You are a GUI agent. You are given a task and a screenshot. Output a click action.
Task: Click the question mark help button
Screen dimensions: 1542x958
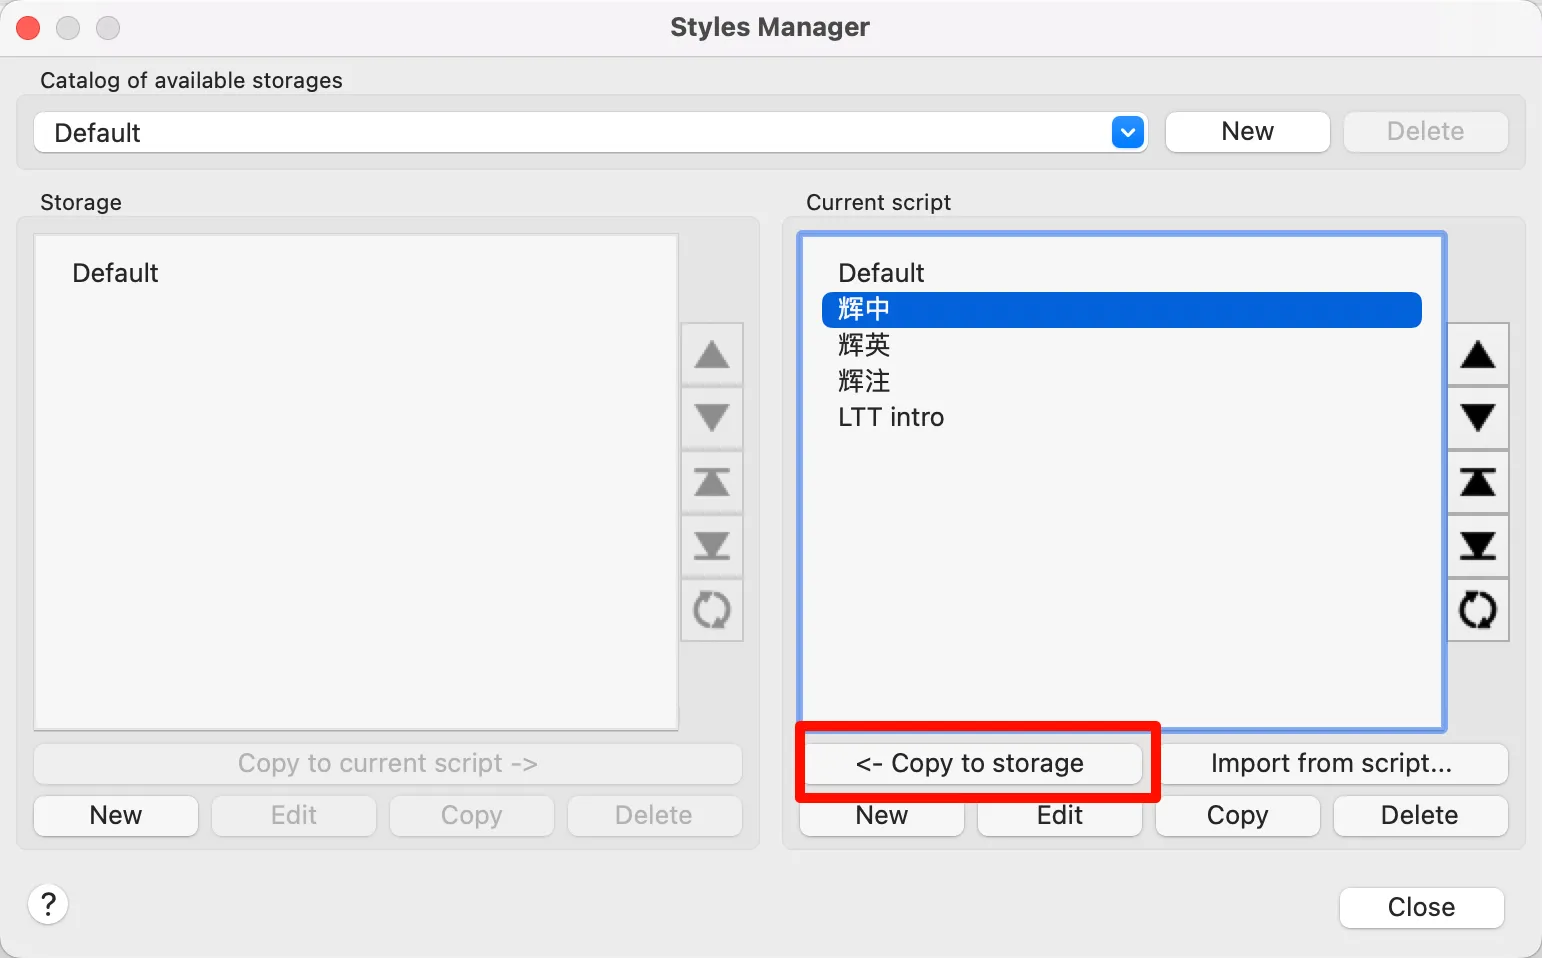[x=48, y=905]
